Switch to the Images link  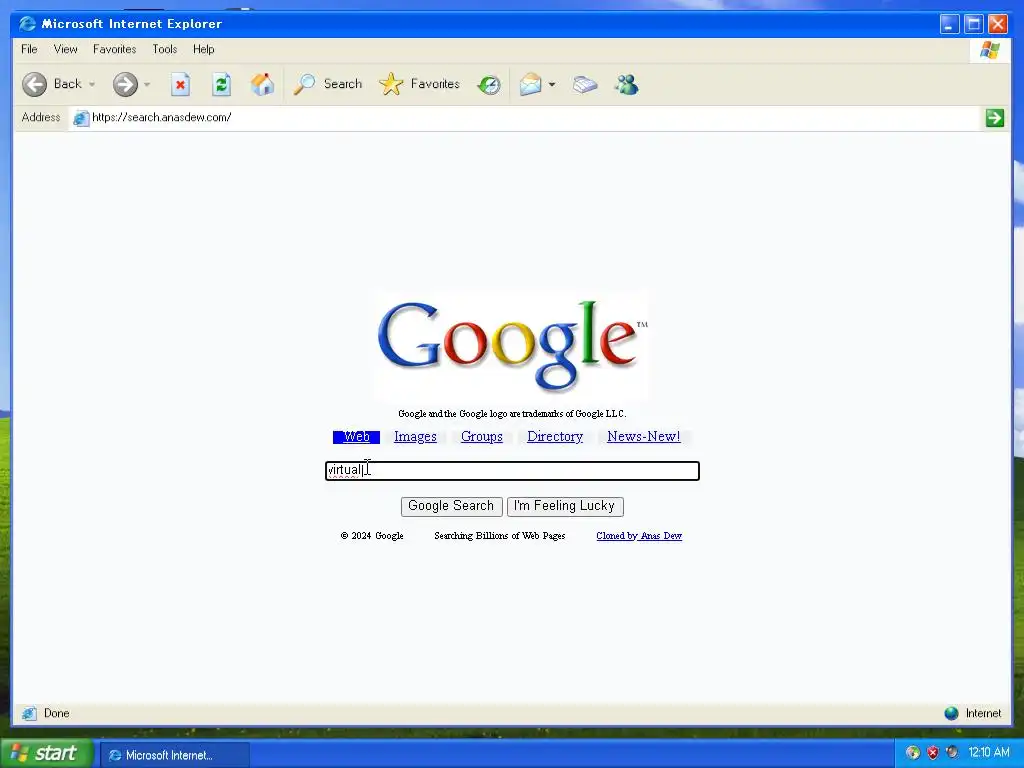415,437
